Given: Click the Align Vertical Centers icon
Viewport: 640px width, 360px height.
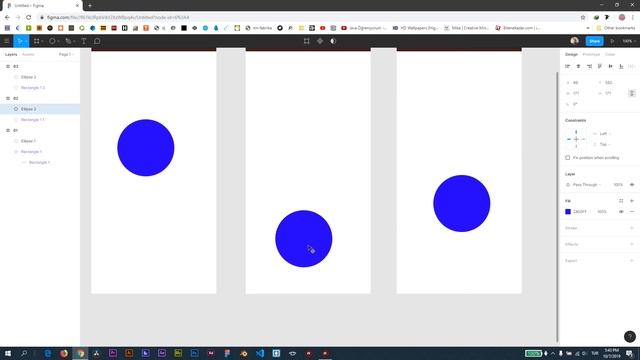Looking at the screenshot, I should 611,66.
